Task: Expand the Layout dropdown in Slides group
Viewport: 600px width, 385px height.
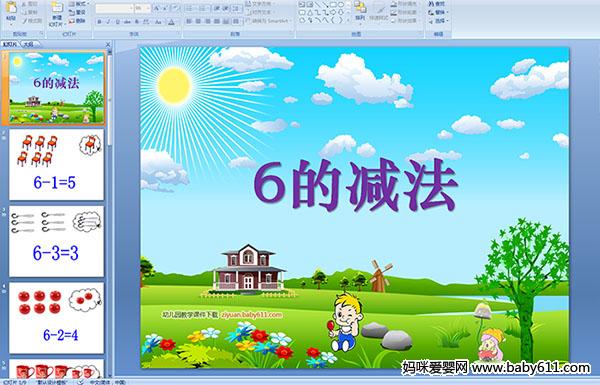Action: 78,4
